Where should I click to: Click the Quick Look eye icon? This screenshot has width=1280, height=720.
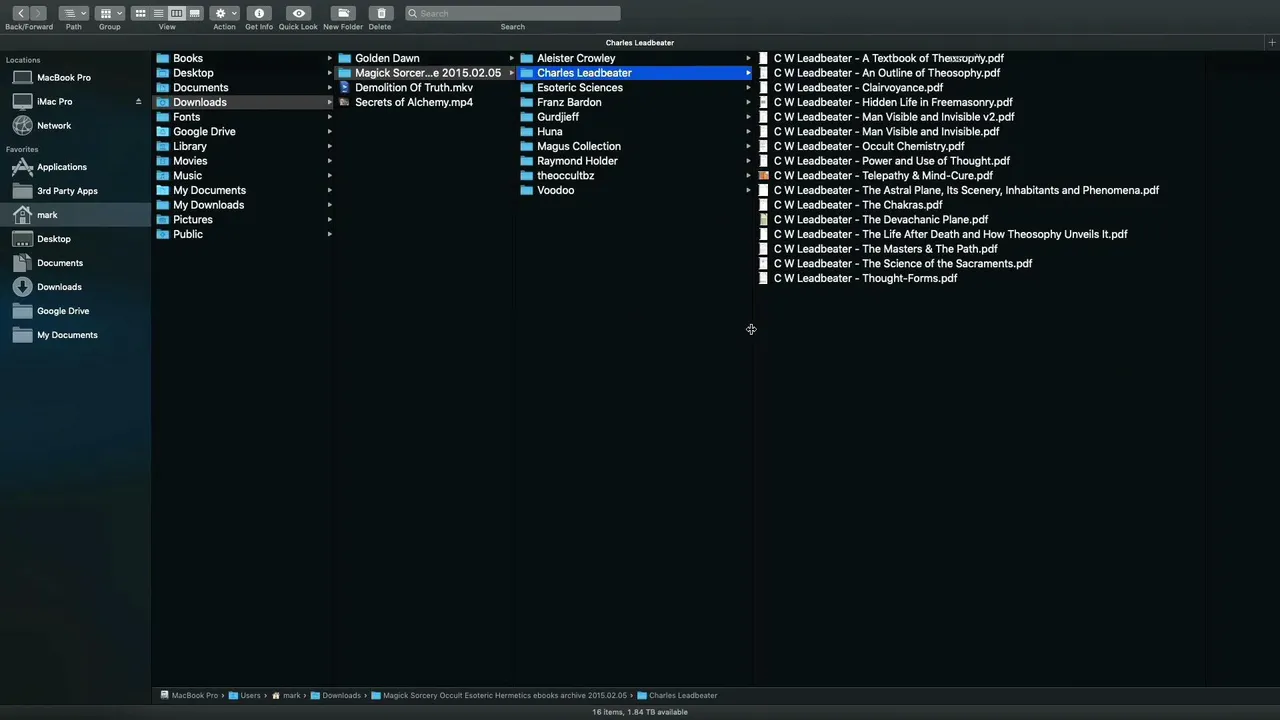(298, 13)
